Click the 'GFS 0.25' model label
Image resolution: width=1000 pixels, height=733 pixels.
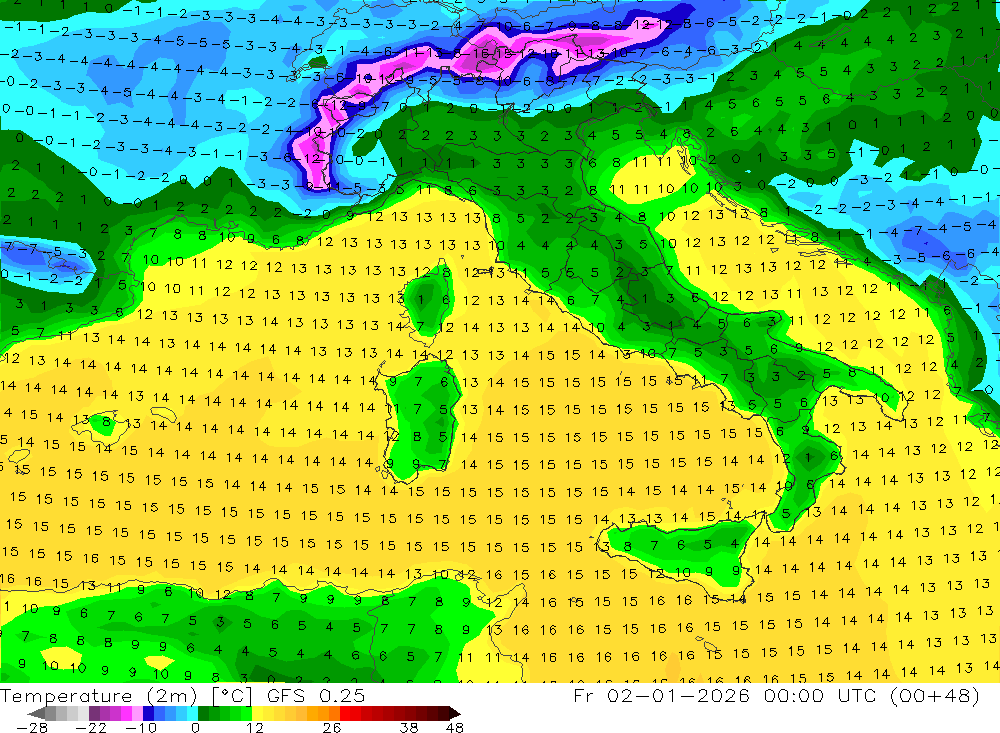click(316, 695)
